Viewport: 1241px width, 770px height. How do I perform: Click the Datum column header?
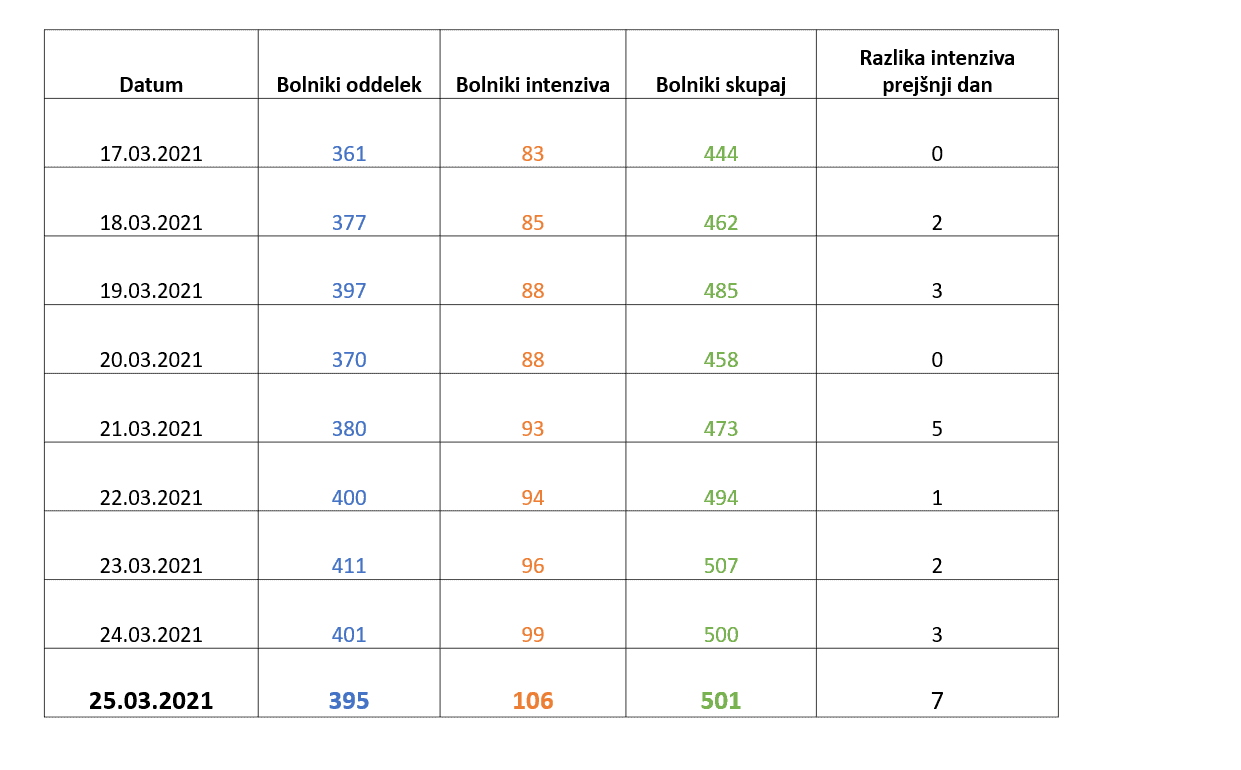pyautogui.click(x=151, y=85)
